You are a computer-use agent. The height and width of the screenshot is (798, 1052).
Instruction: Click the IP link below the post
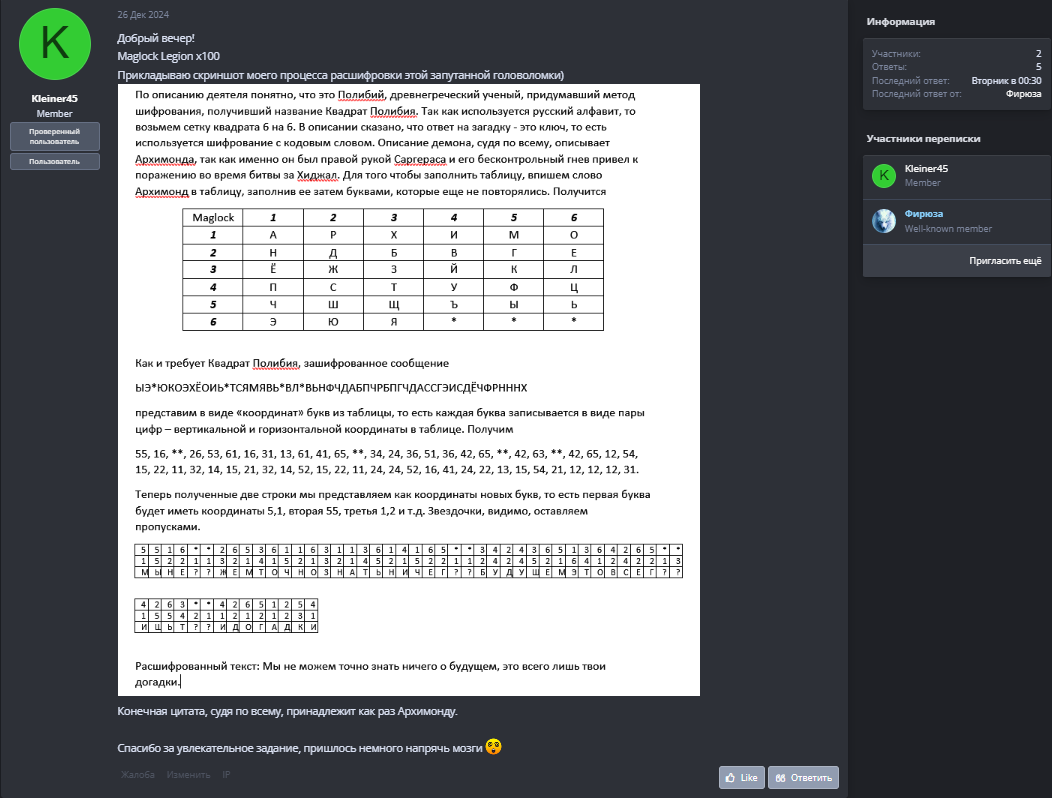(226, 774)
